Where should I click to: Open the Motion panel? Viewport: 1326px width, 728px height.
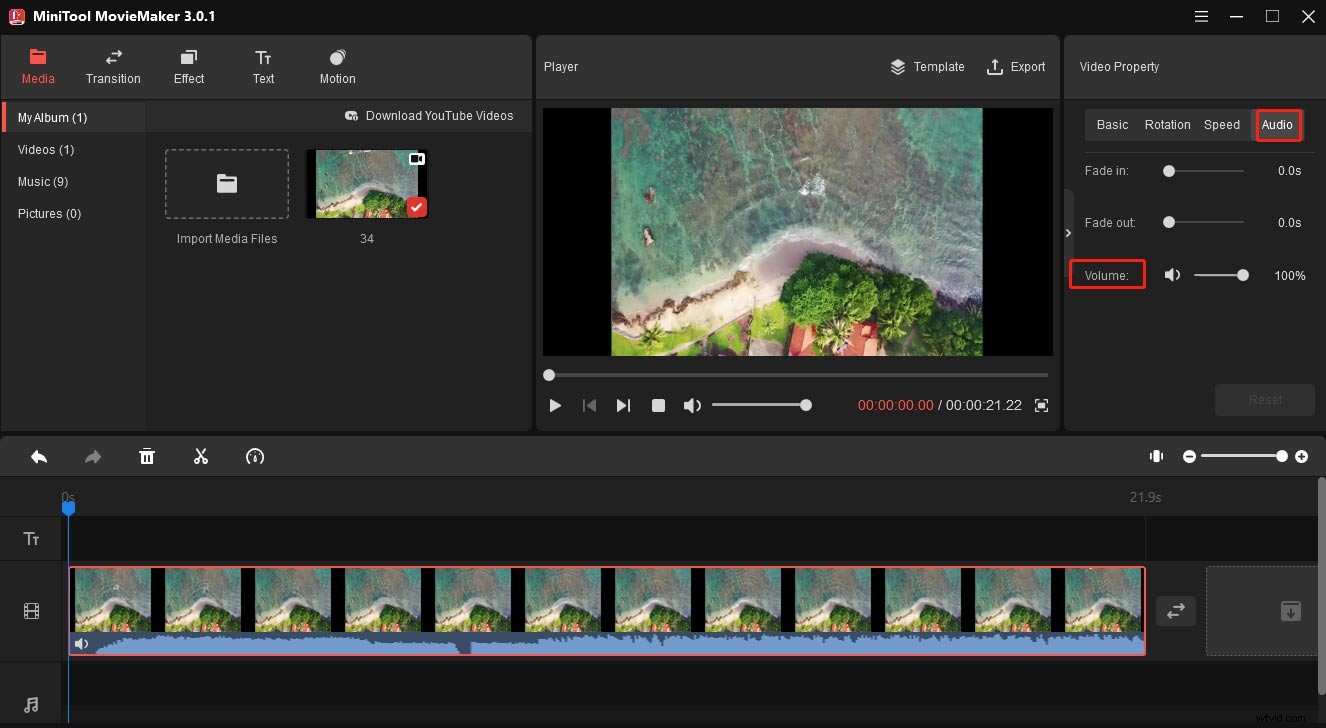point(337,66)
